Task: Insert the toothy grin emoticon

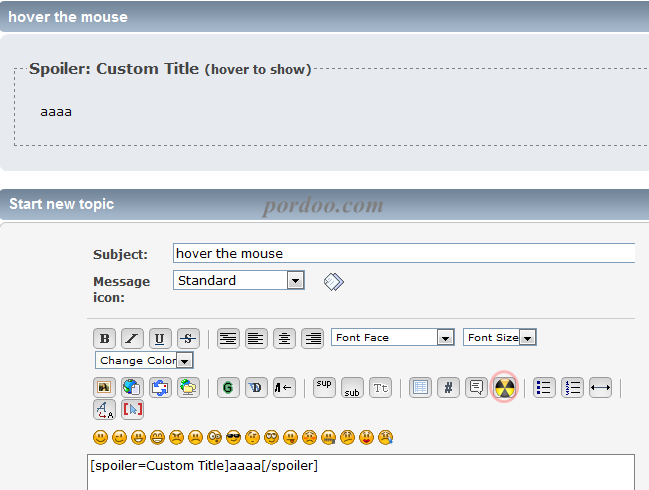Action: click(x=157, y=437)
